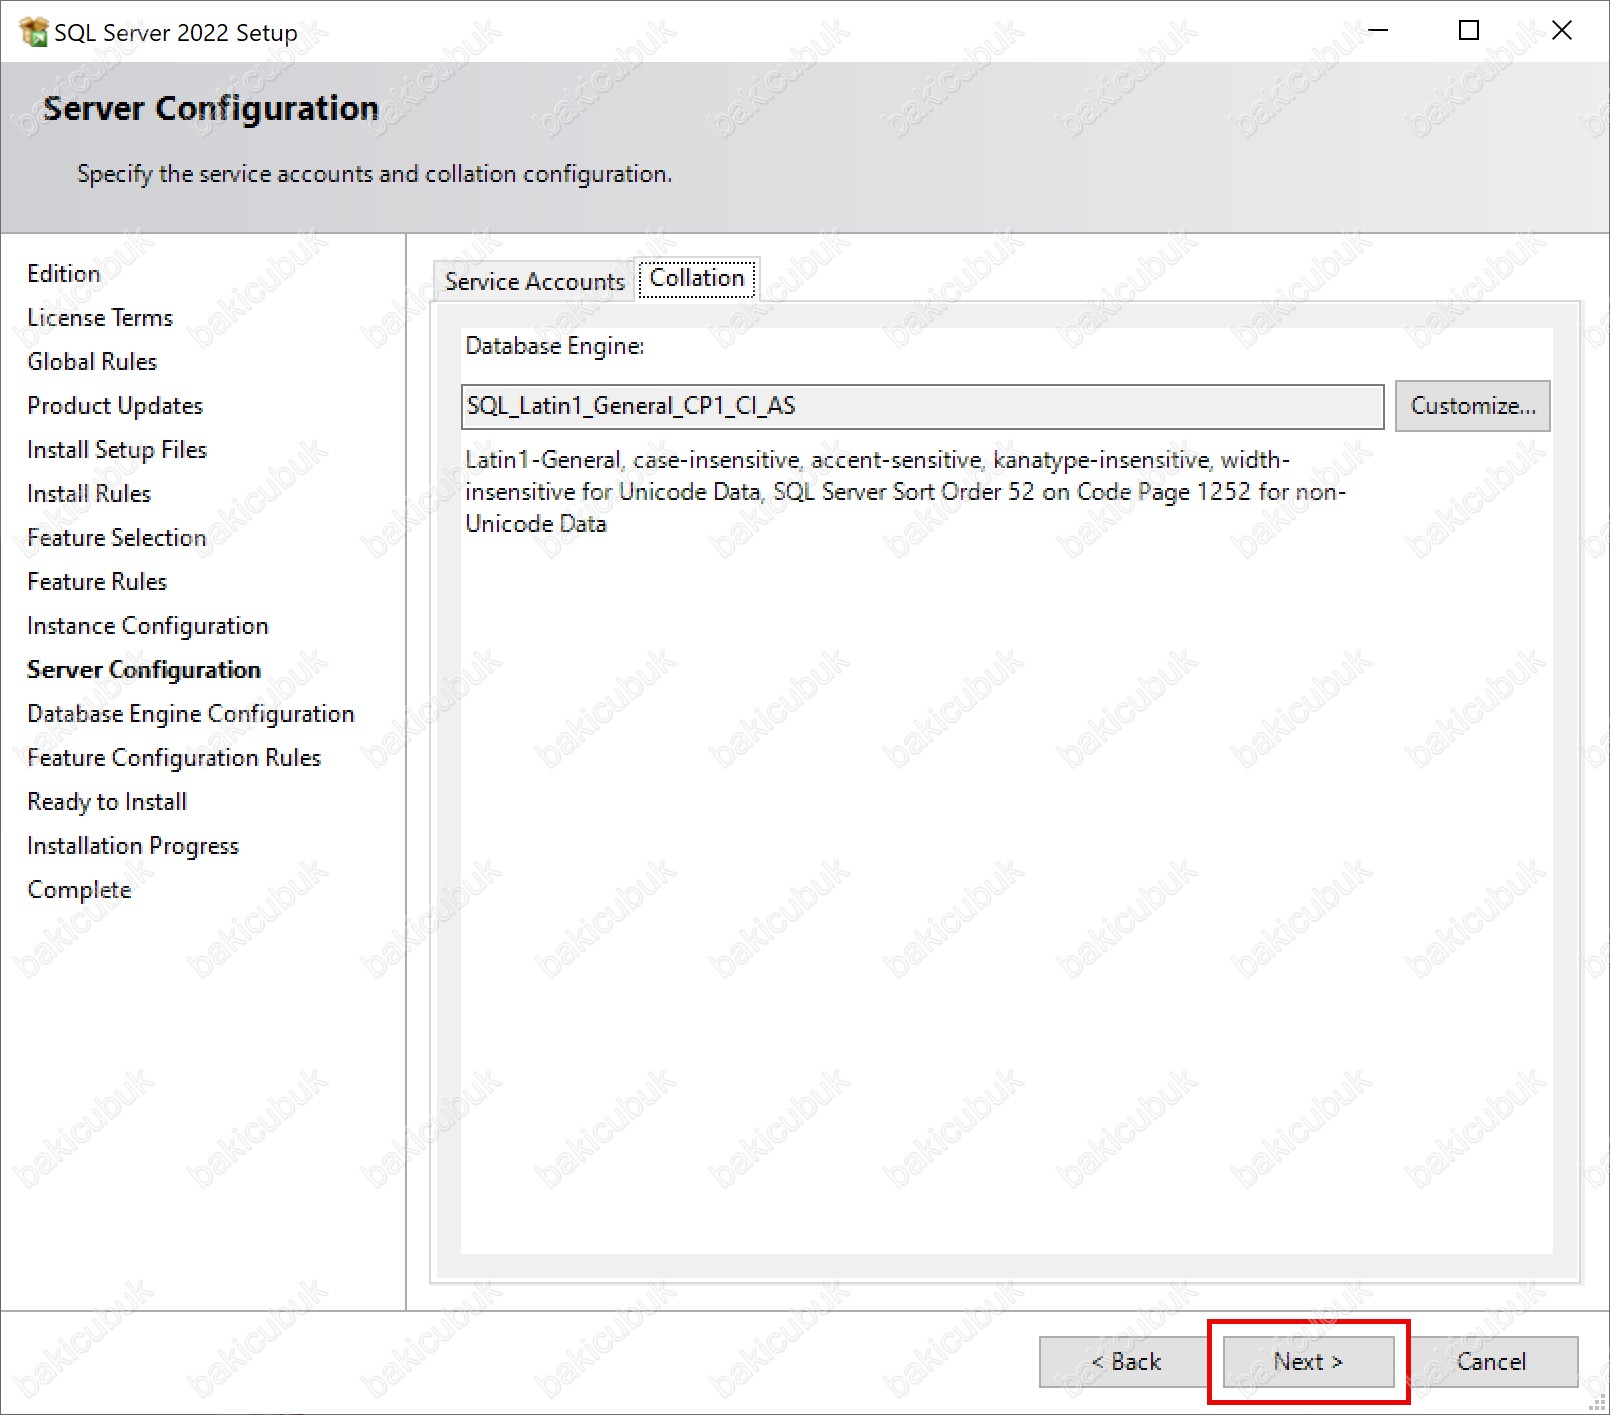Viewport: 1610px width, 1415px height.
Task: Proceed with the Next button
Action: pos(1308,1361)
